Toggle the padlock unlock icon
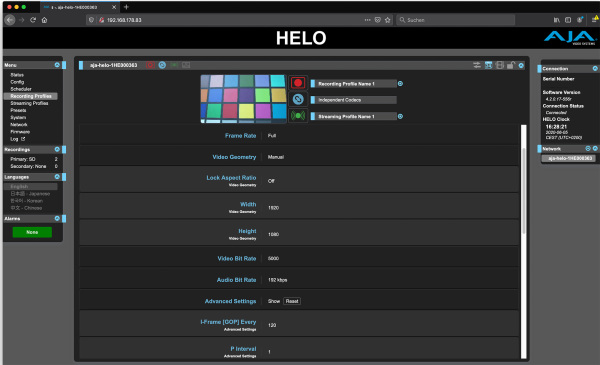The image size is (600, 365). click(510, 65)
